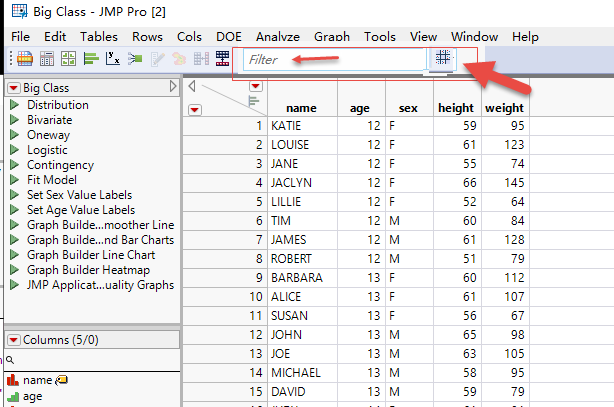Collapse panels with the left-pointing triangle in grid corner
614x407 pixels.
(x=191, y=86)
